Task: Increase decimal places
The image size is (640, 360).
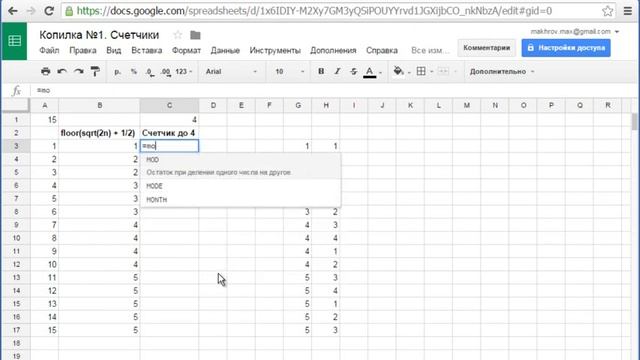Action: pyautogui.click(x=166, y=72)
